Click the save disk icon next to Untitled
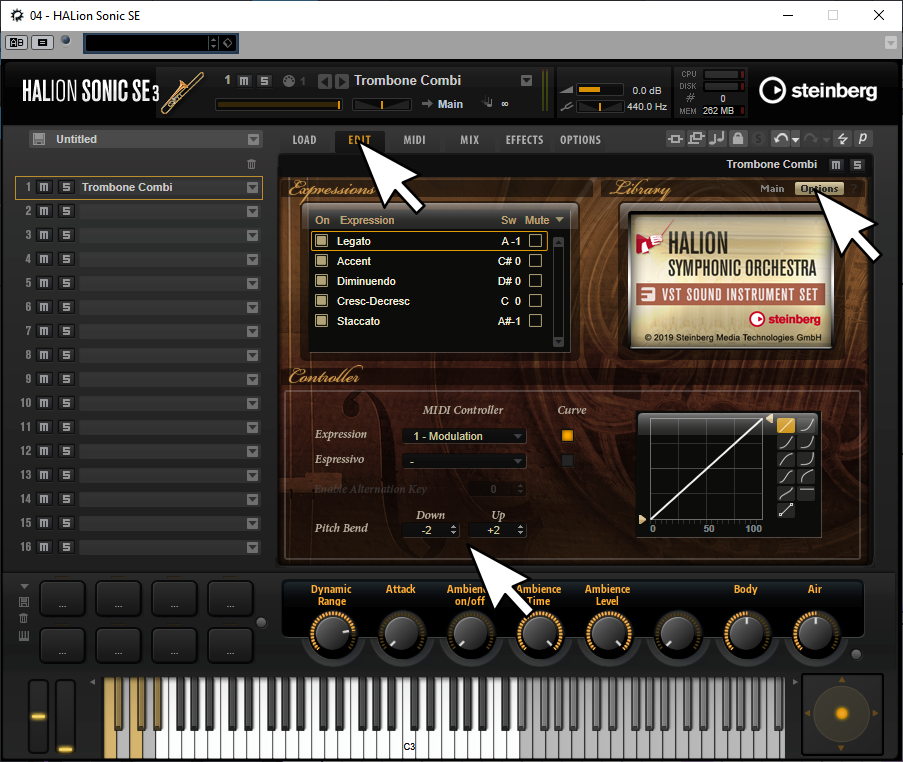This screenshot has width=903, height=762. 39,139
